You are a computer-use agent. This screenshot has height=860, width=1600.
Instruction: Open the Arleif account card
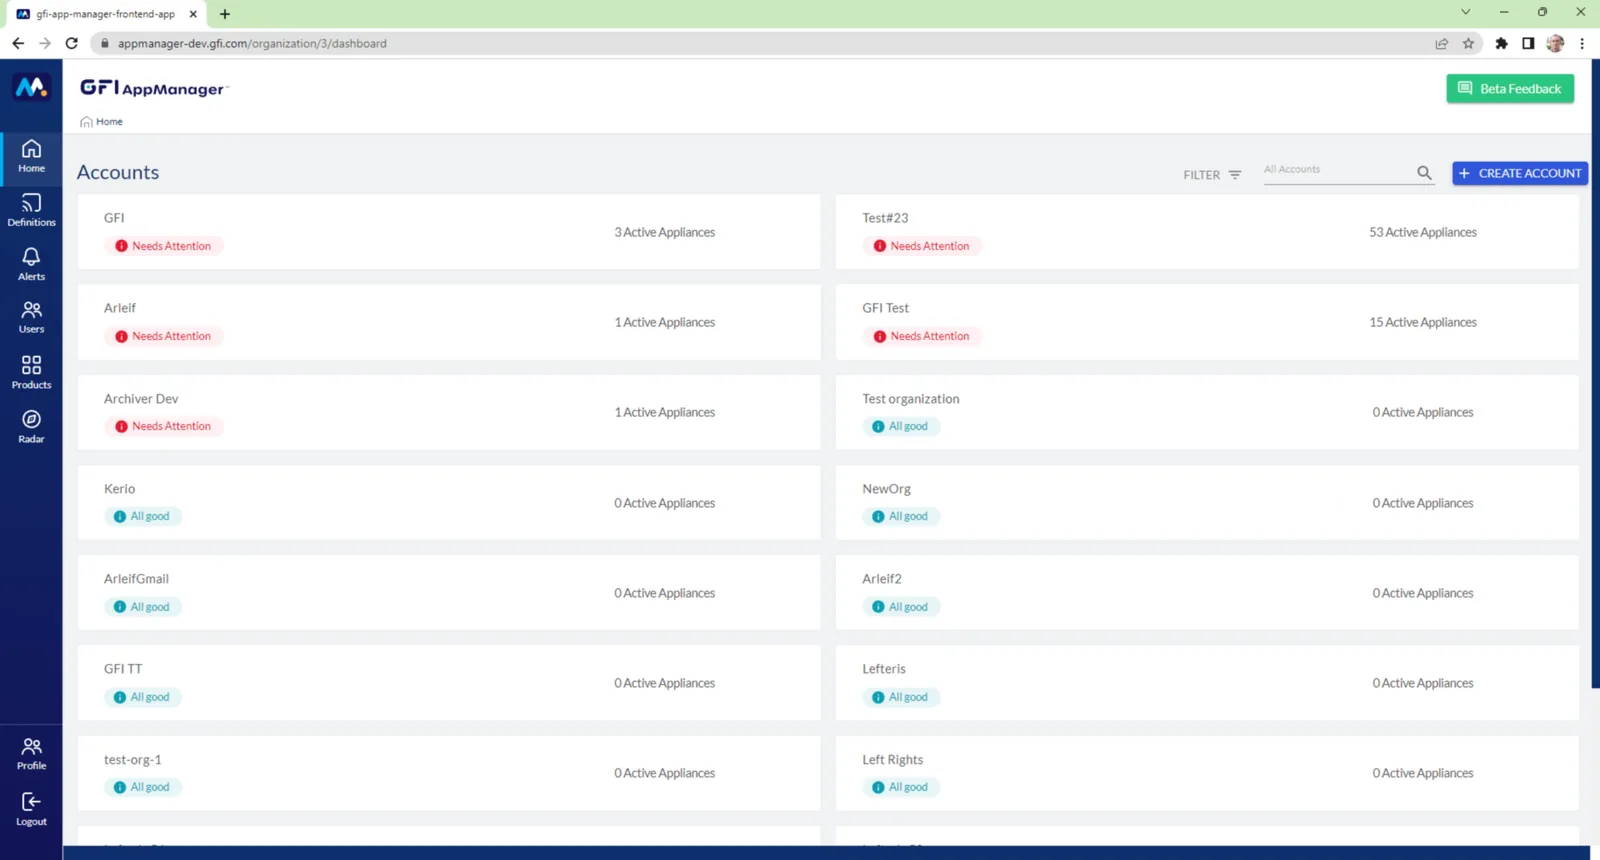[449, 322]
